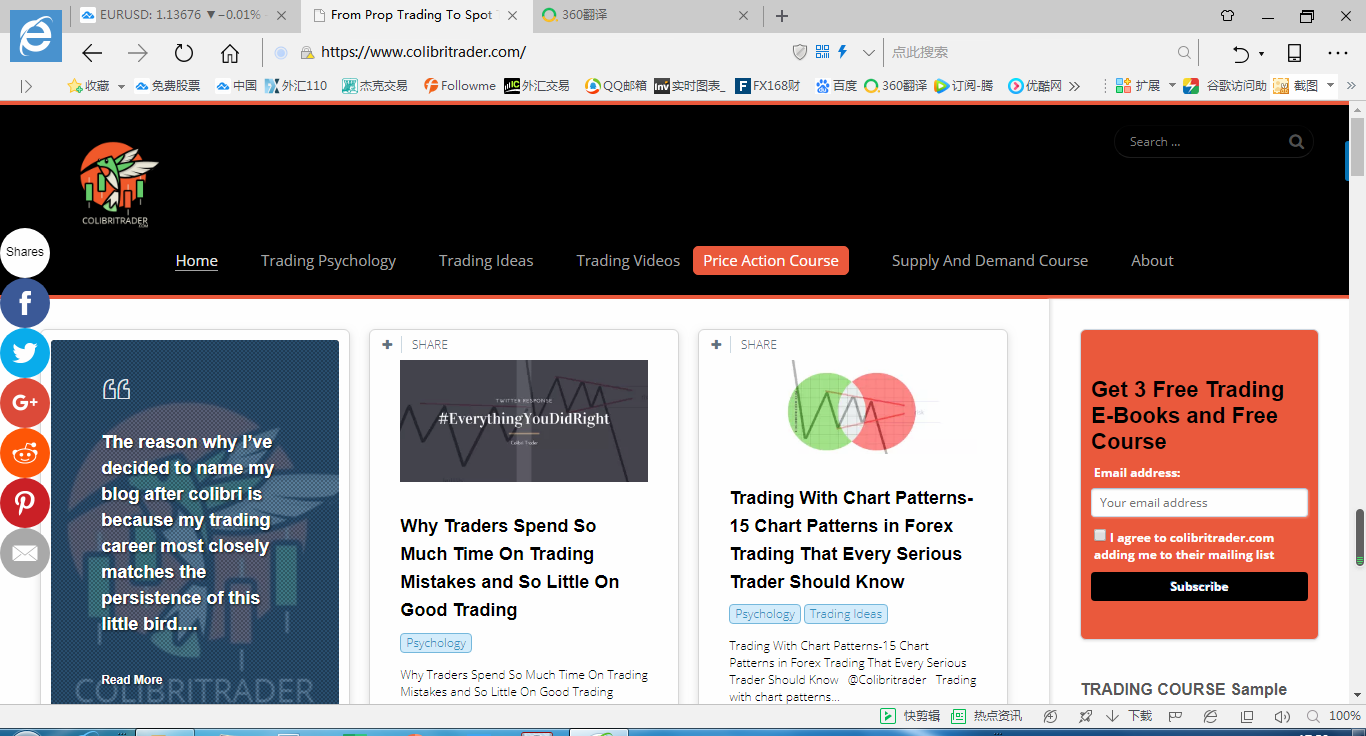
Task: Go back to the previous page
Action: [92, 53]
